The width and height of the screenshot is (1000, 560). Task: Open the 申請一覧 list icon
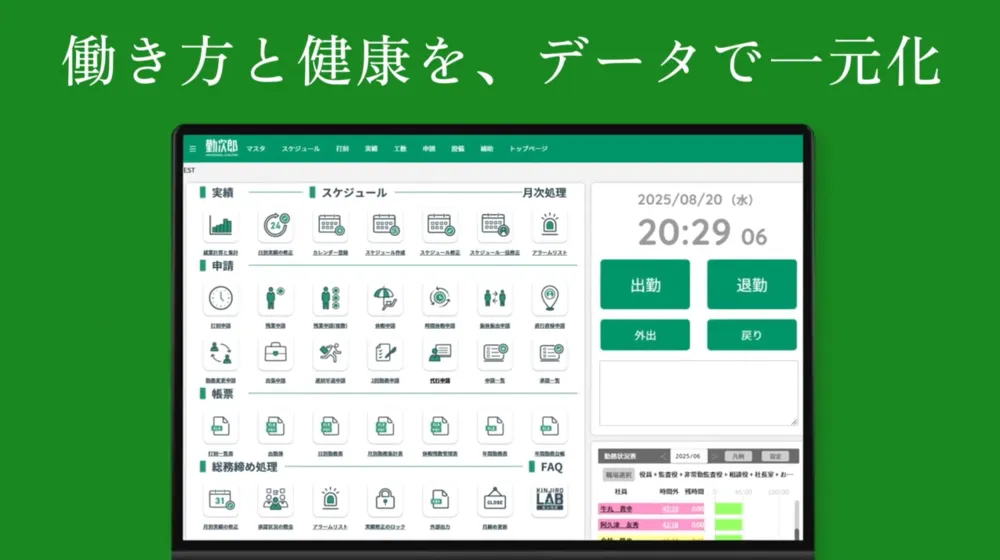tap(495, 353)
